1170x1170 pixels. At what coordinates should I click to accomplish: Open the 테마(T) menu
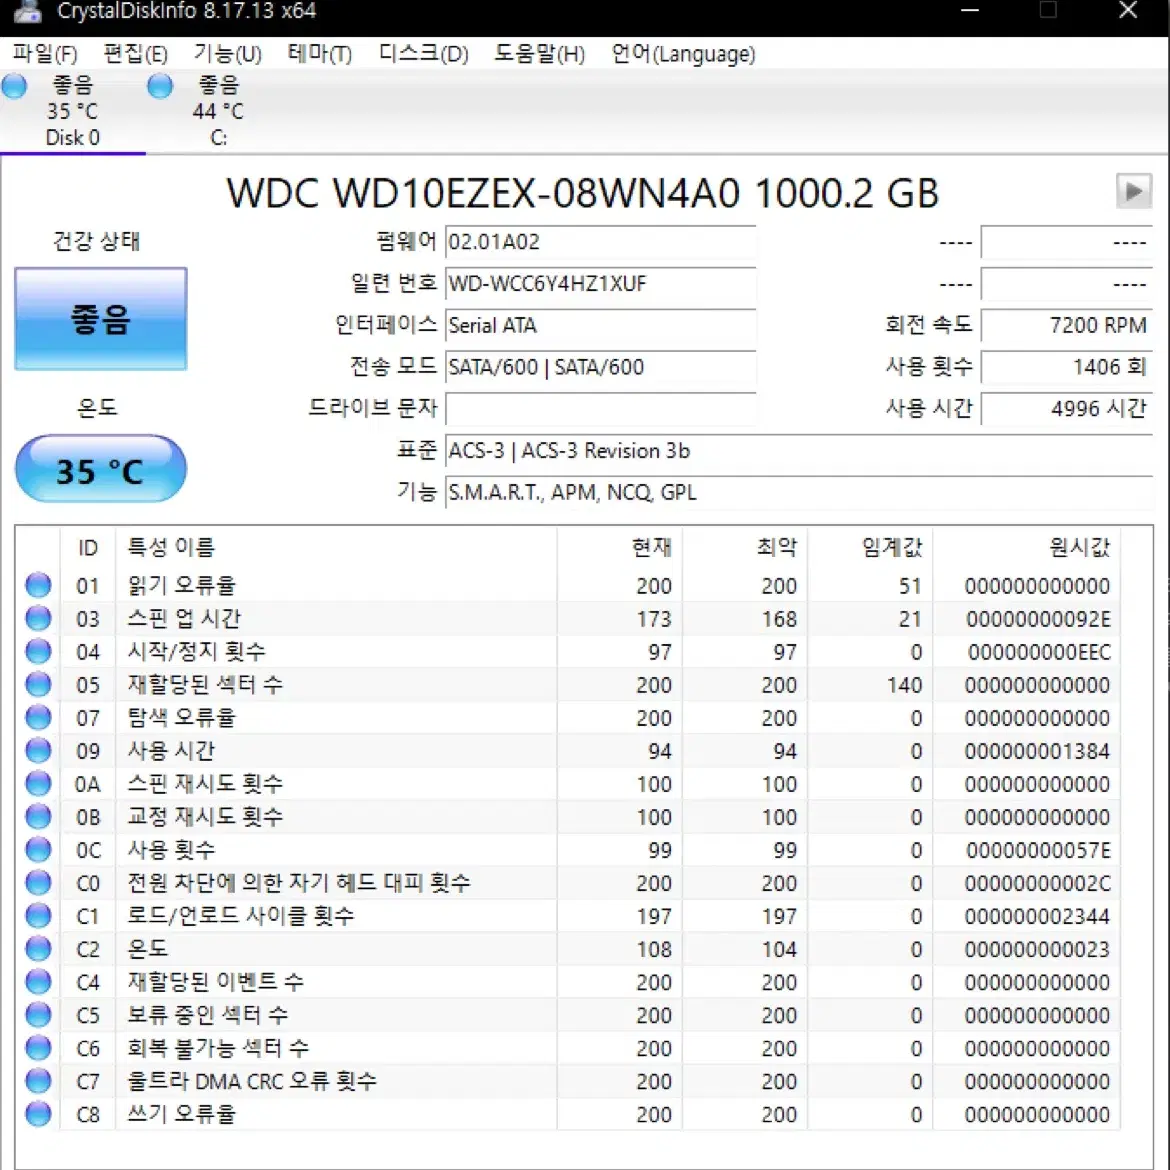click(319, 54)
